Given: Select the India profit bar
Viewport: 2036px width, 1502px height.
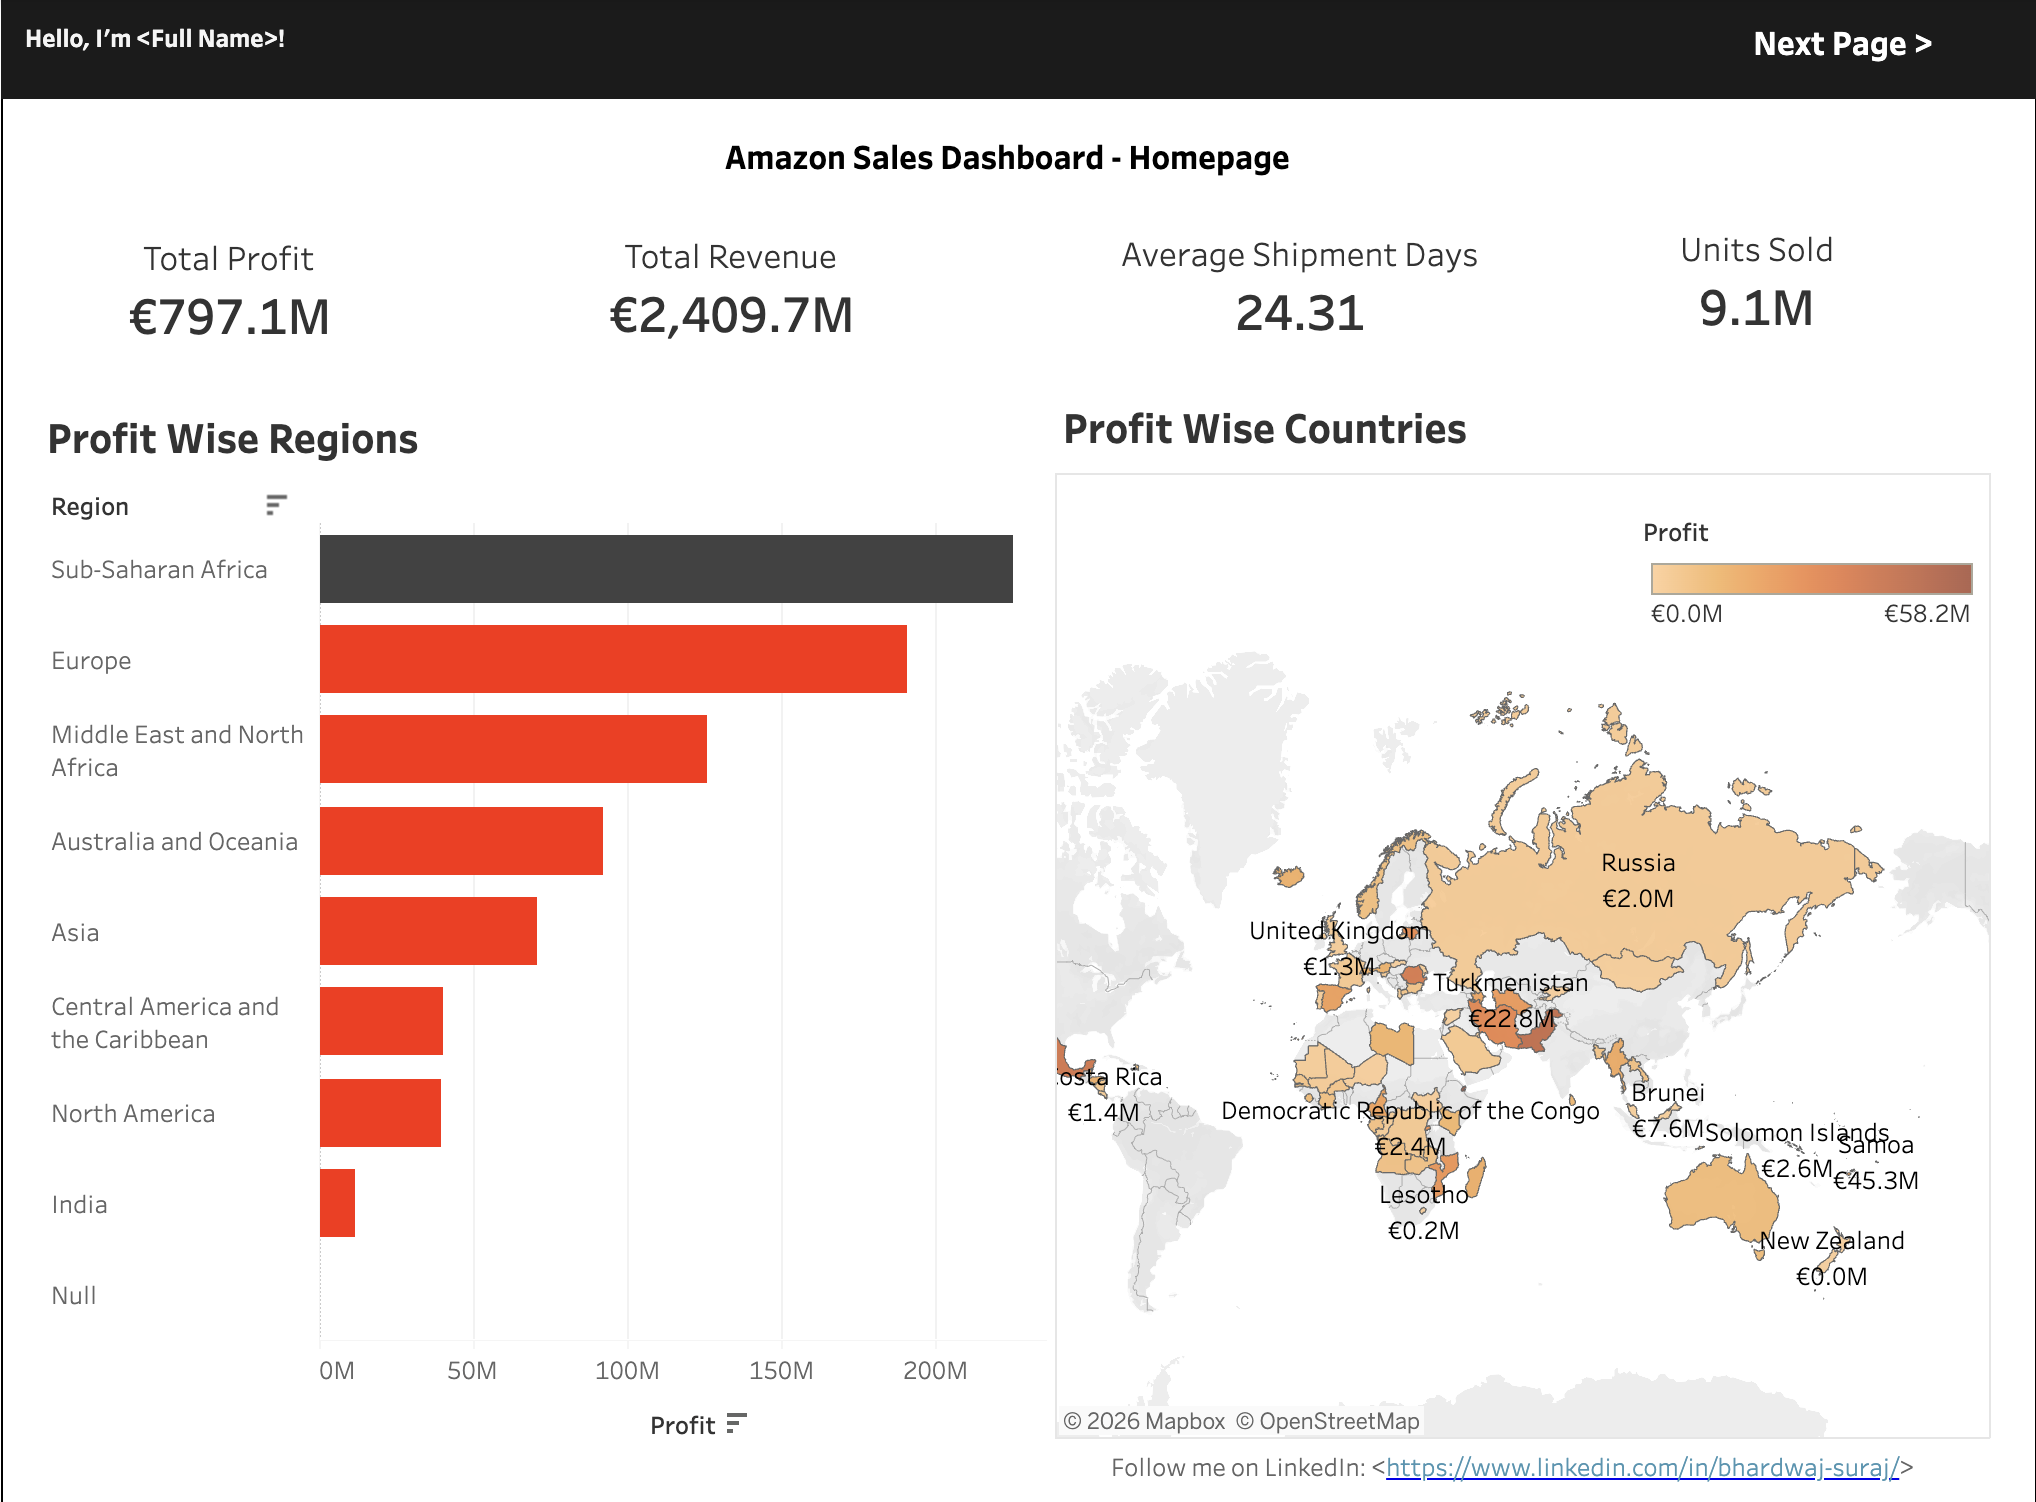Looking at the screenshot, I should pos(337,1203).
